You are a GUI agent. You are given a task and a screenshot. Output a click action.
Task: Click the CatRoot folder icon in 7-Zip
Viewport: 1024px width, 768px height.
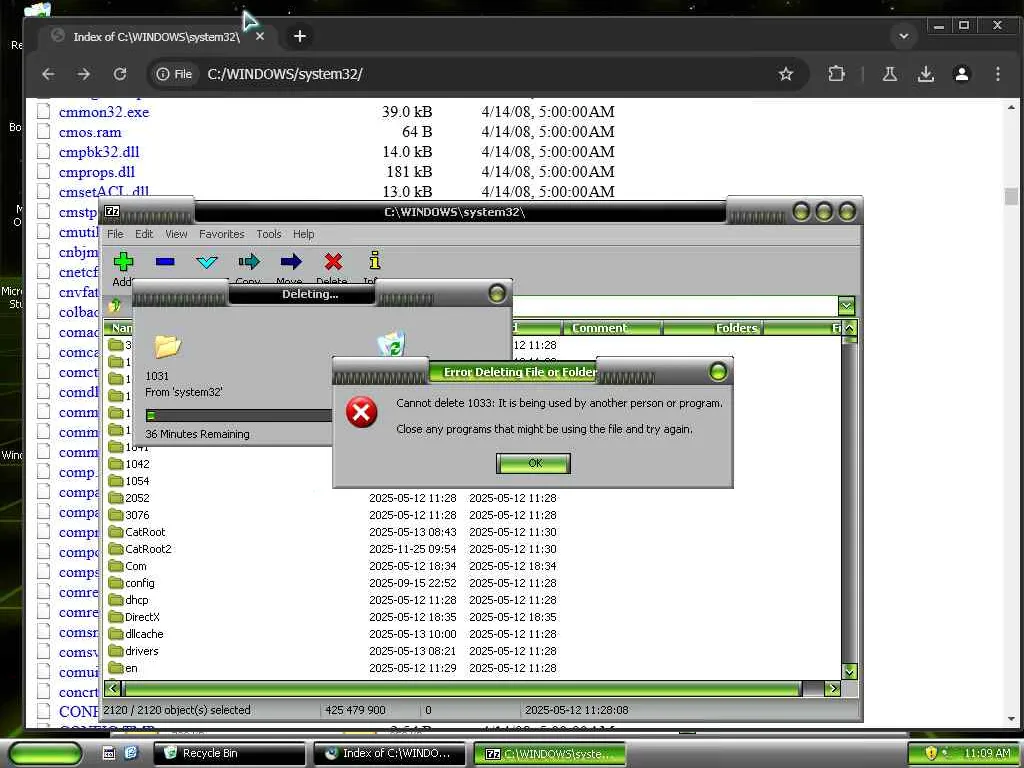click(x=116, y=532)
